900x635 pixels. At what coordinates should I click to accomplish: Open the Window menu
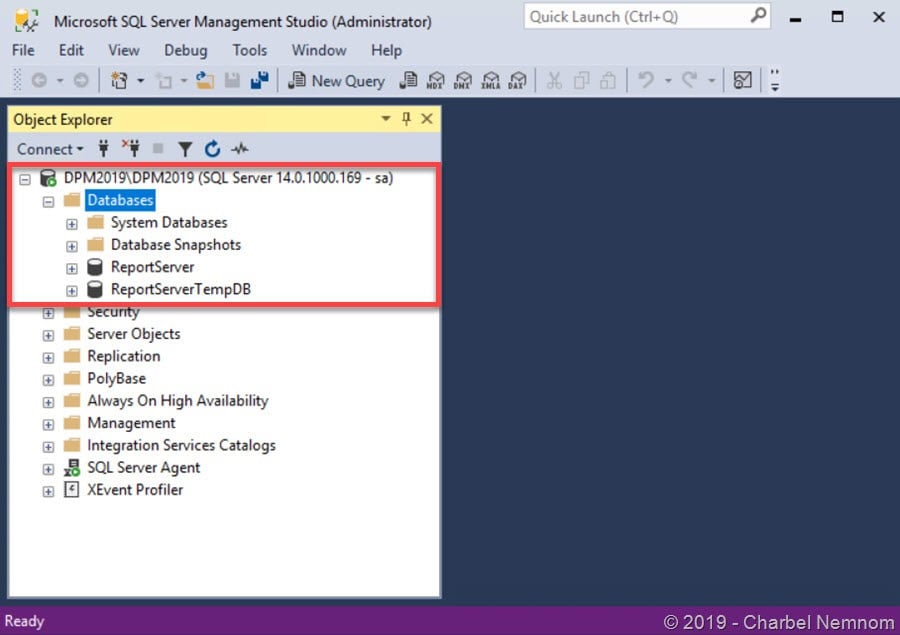(x=319, y=51)
